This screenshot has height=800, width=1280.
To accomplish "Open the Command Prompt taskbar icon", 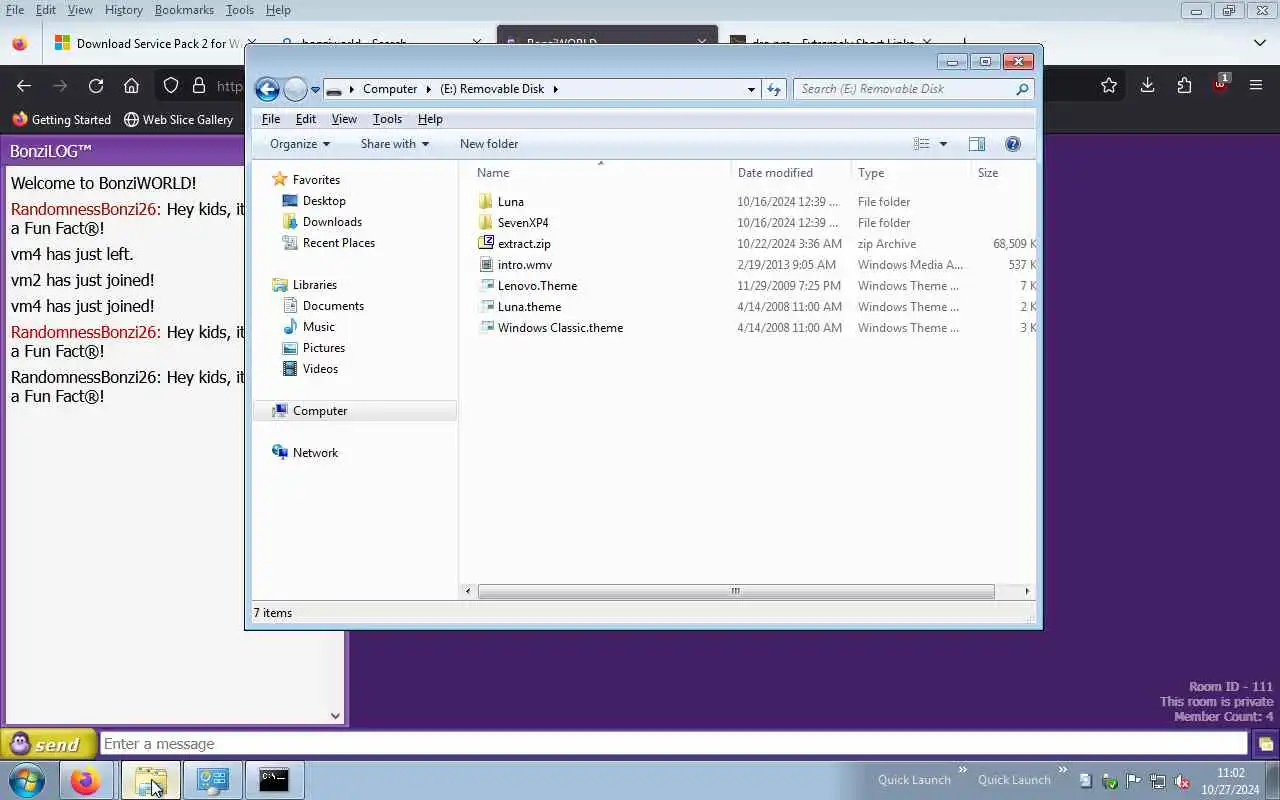I will click(x=274, y=780).
